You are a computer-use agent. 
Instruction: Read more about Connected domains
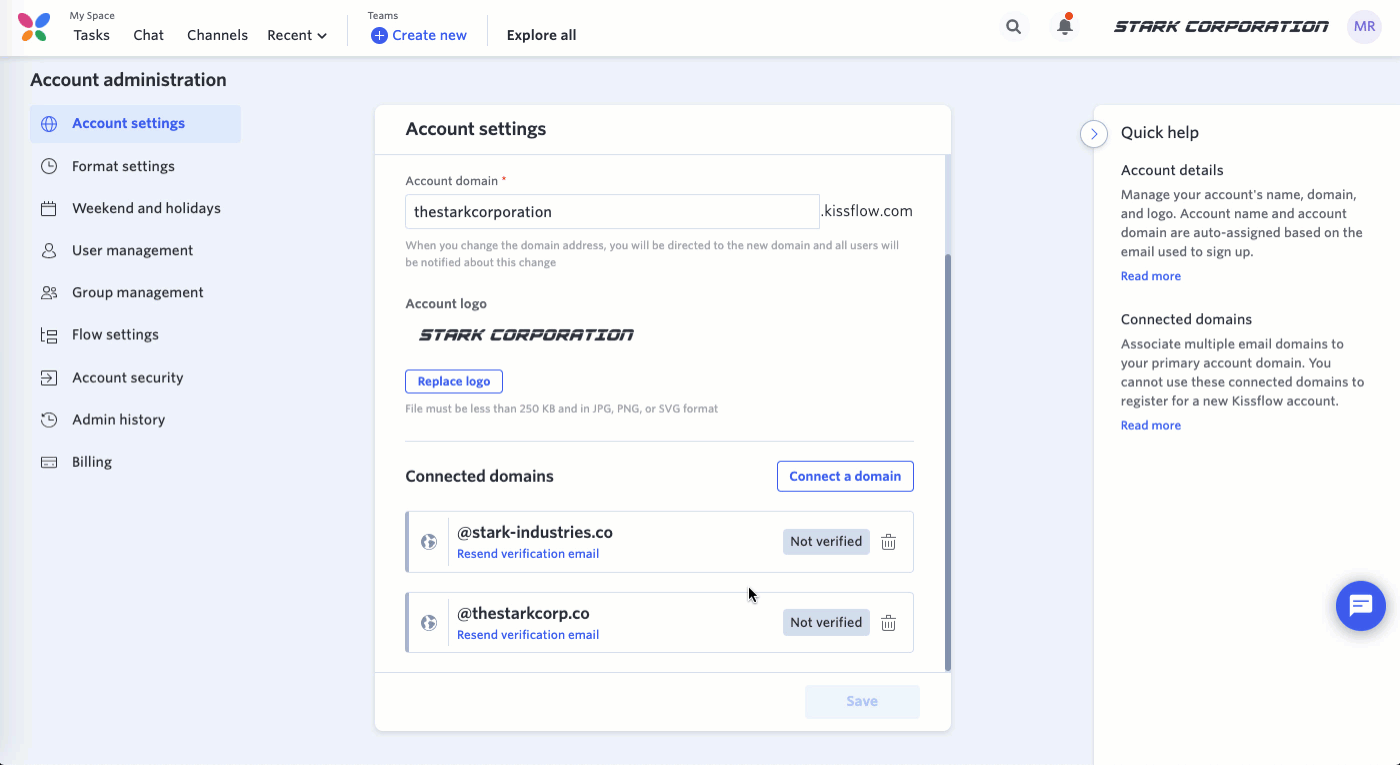pyautogui.click(x=1151, y=425)
